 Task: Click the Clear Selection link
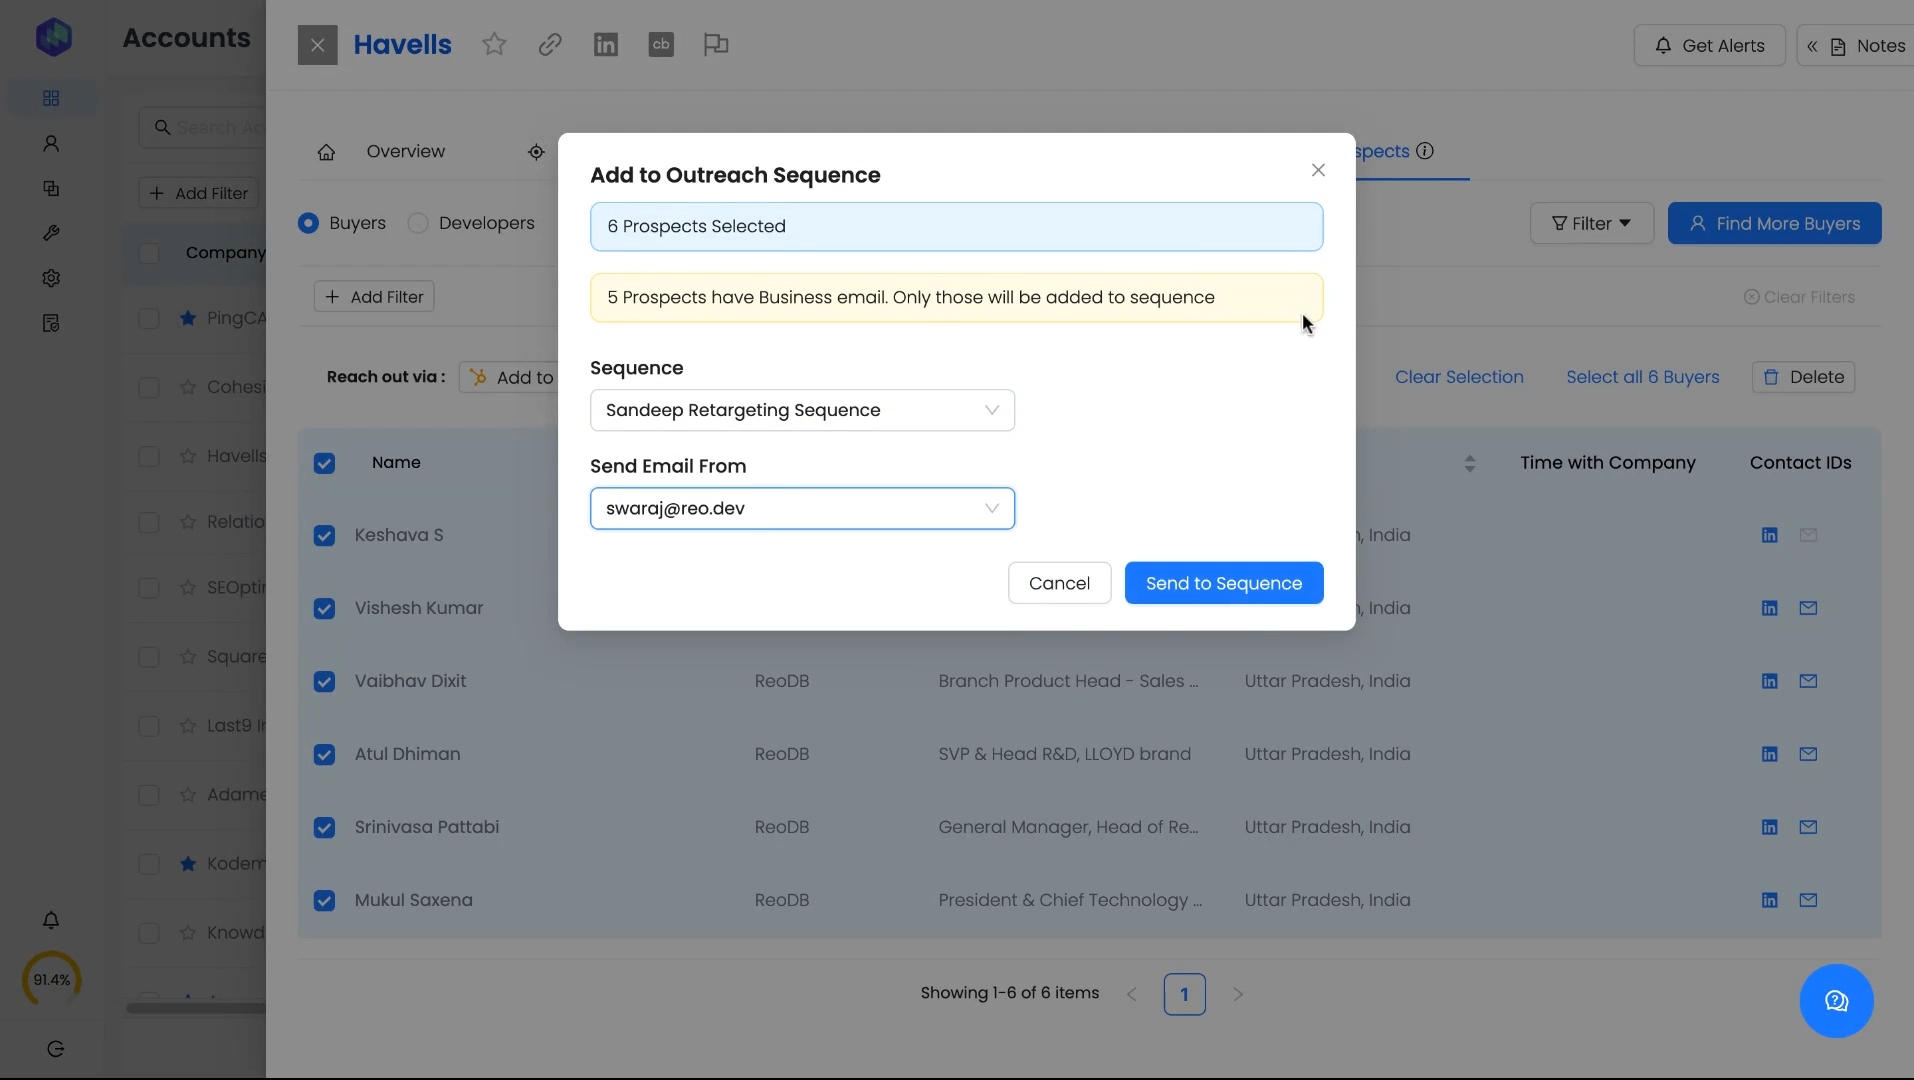click(x=1459, y=377)
